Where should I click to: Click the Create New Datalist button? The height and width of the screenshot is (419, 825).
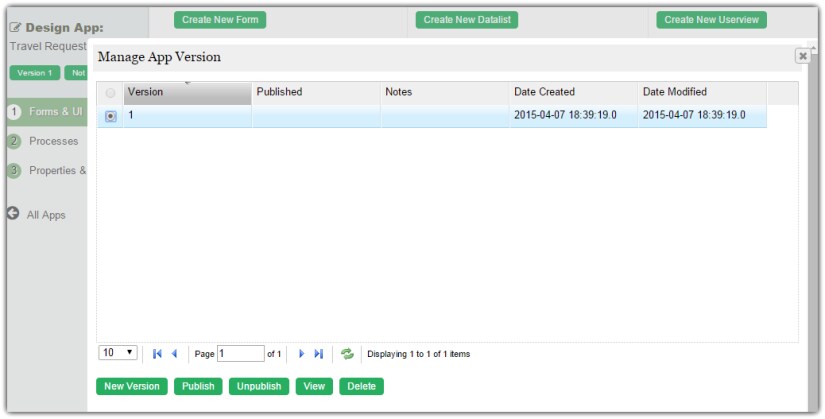point(467,20)
